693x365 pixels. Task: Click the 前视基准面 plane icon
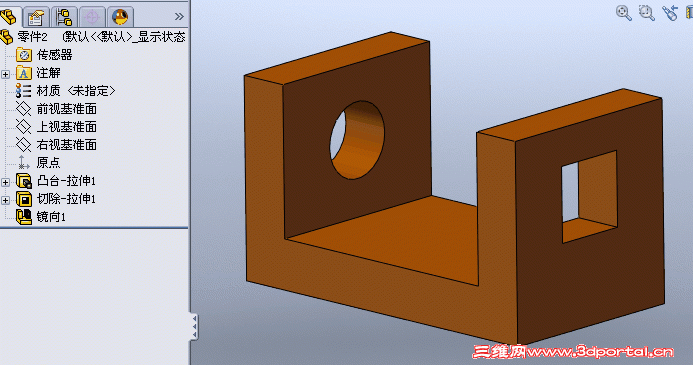click(x=23, y=109)
